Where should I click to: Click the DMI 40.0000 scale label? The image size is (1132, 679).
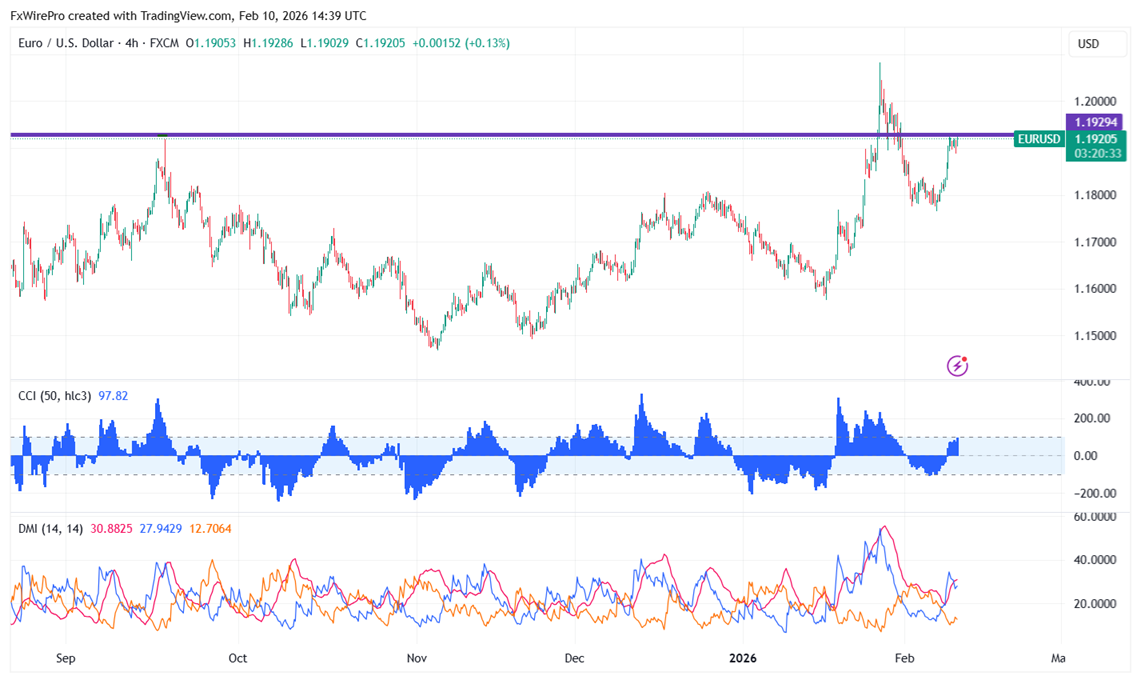click(x=1094, y=560)
